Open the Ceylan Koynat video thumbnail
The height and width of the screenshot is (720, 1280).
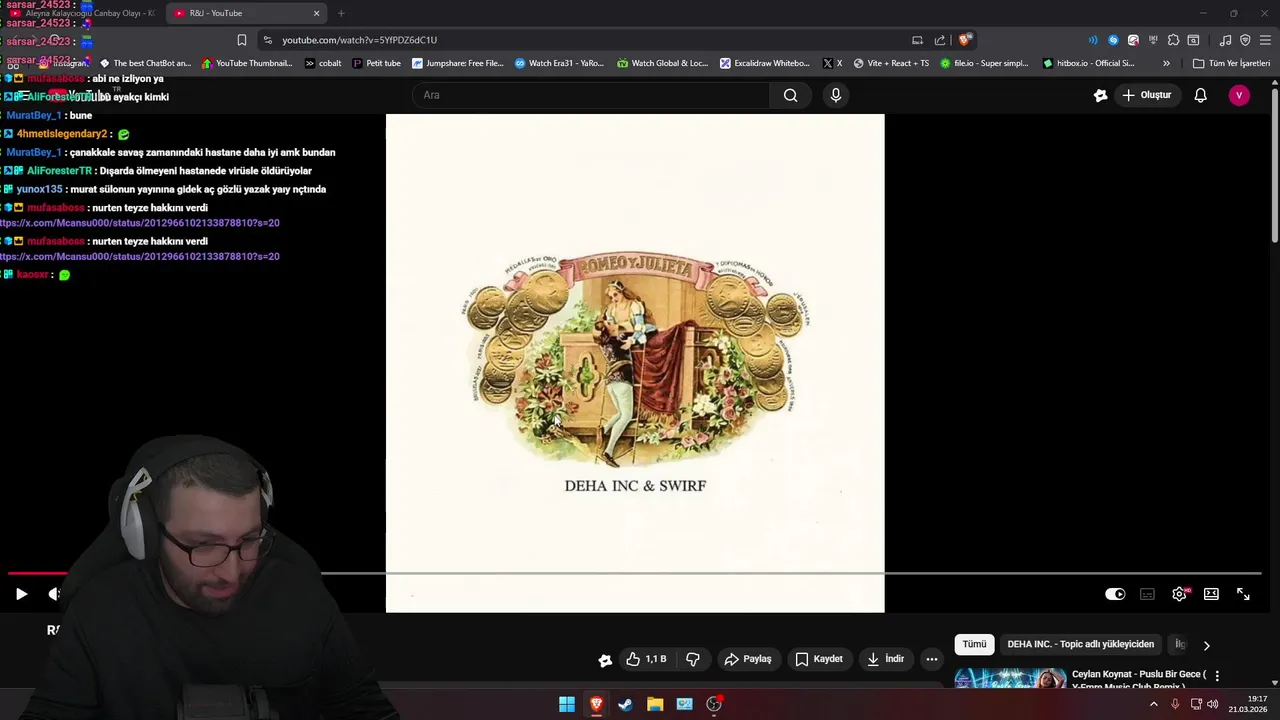(1010, 678)
